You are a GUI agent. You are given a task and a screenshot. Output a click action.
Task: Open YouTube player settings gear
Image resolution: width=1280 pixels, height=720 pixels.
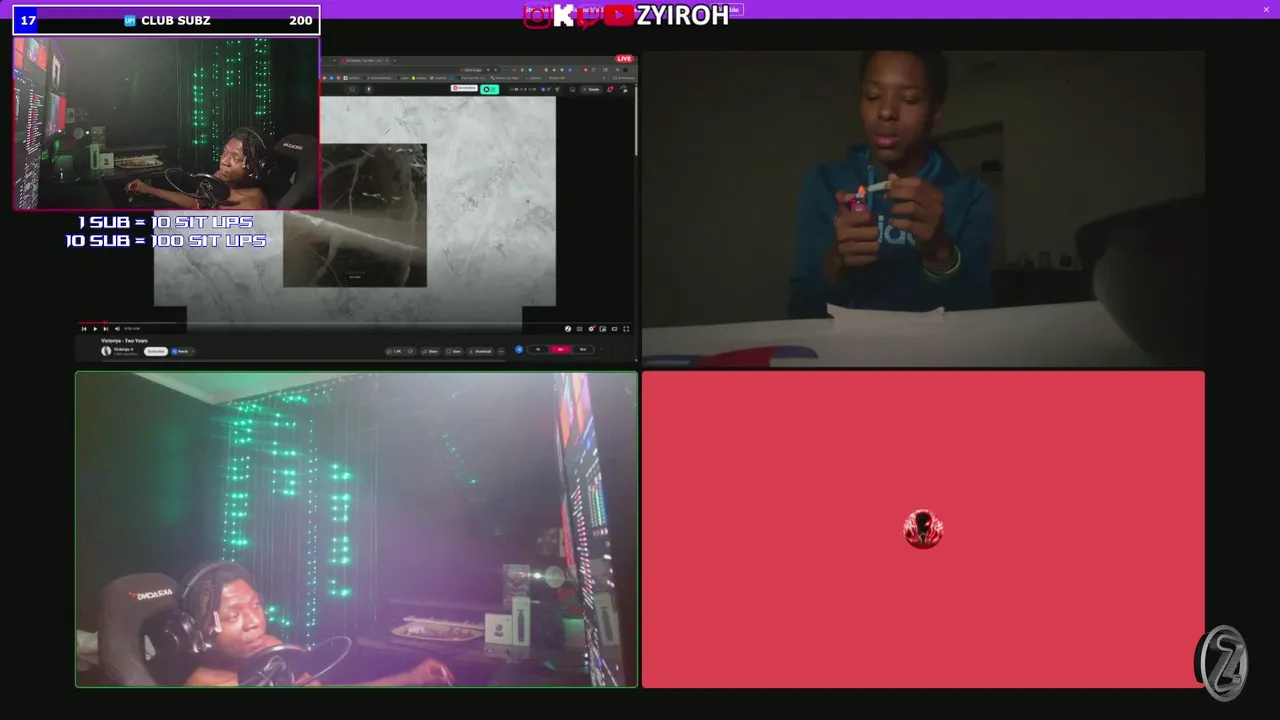point(591,329)
